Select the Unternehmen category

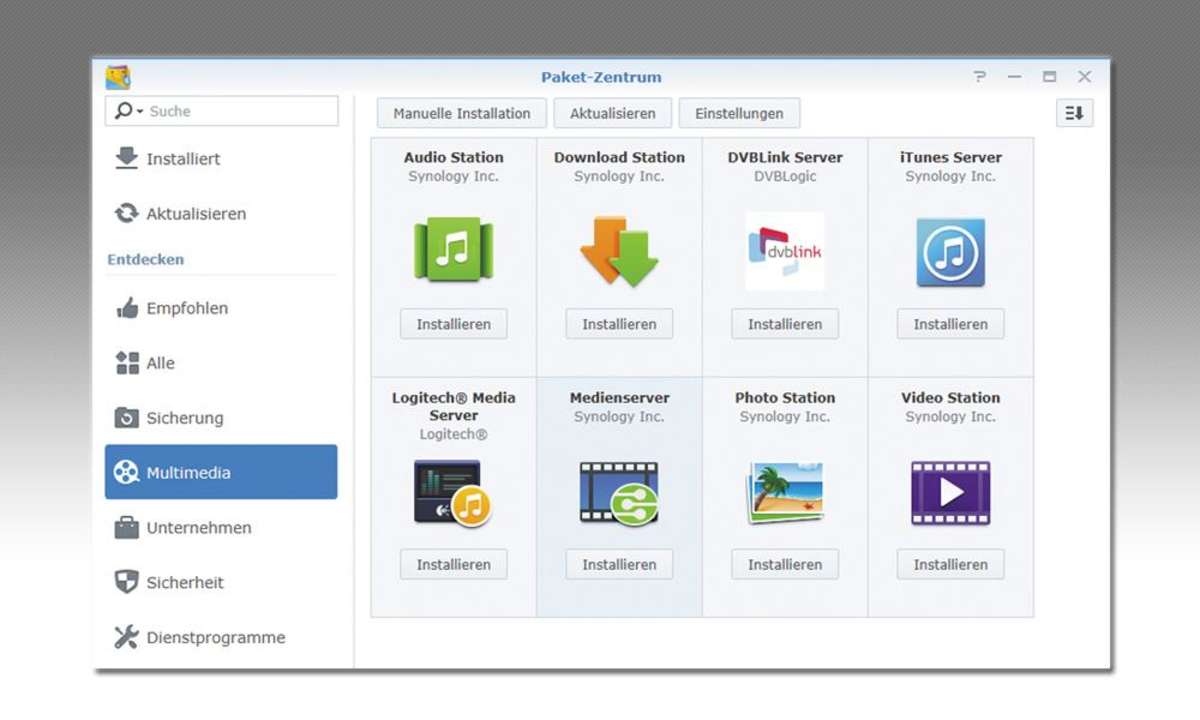click(x=221, y=527)
